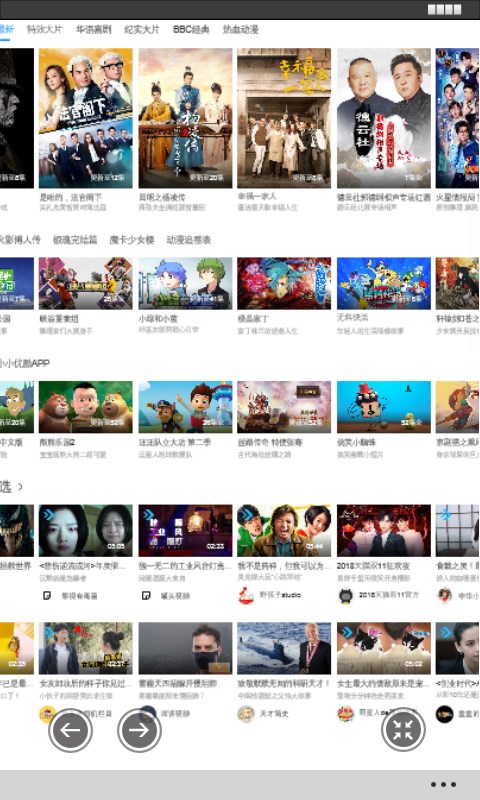Switch to the BBC经典 tab
Image resolution: width=480 pixels, height=800 pixels.
tap(191, 30)
